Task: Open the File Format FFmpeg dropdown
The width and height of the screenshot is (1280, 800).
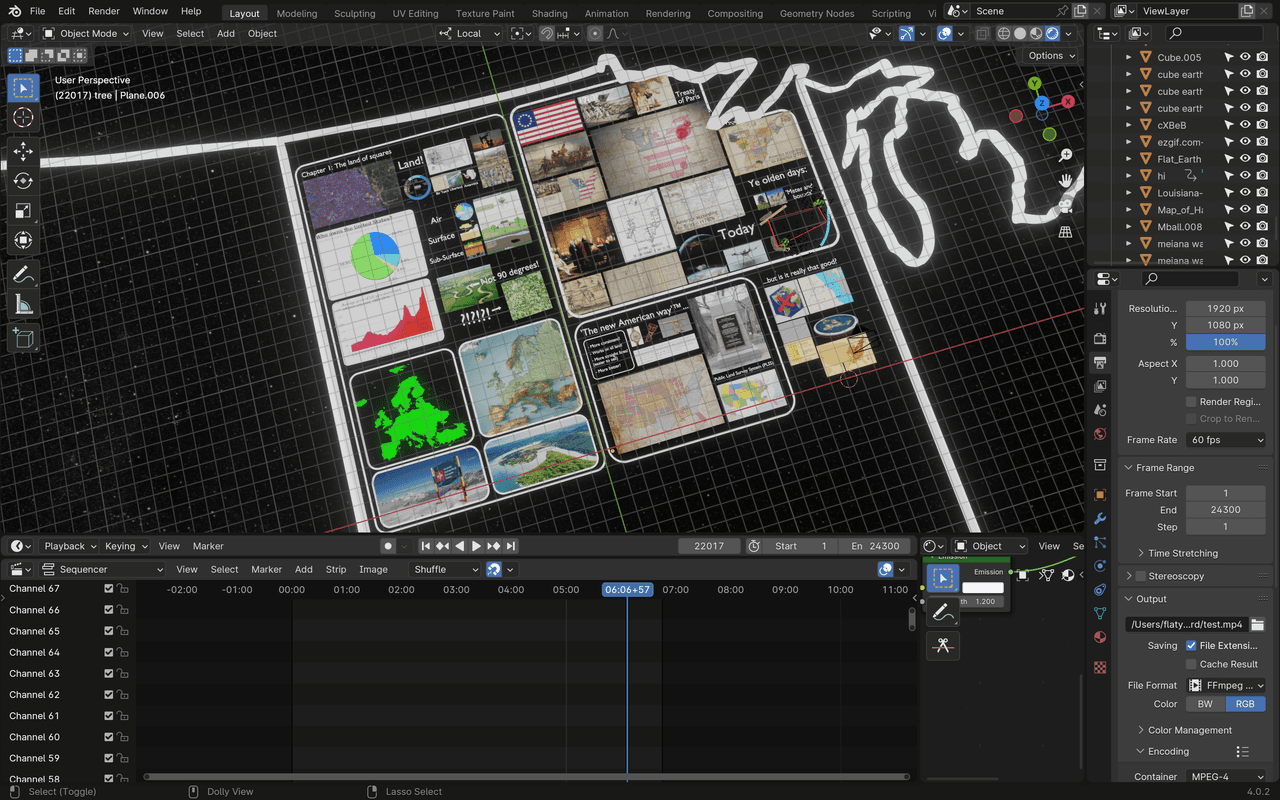Action: pos(1225,685)
